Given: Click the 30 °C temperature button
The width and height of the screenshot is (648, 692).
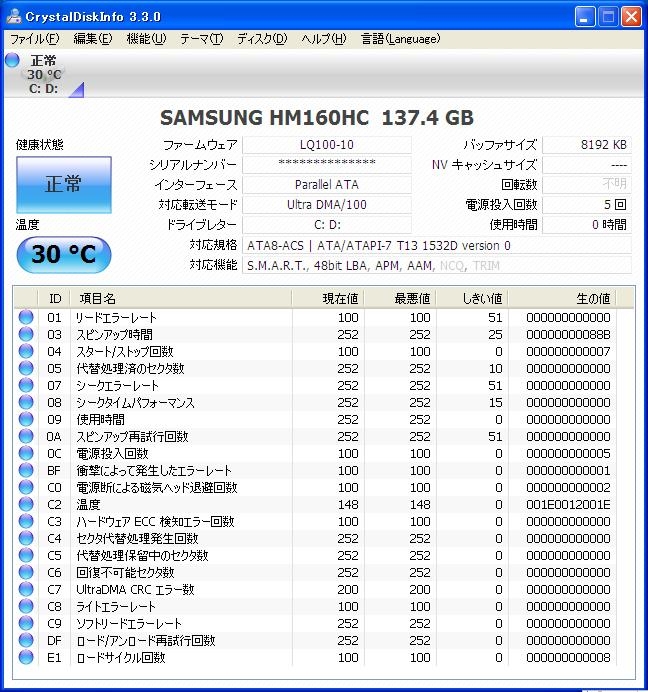Looking at the screenshot, I should click(x=64, y=255).
